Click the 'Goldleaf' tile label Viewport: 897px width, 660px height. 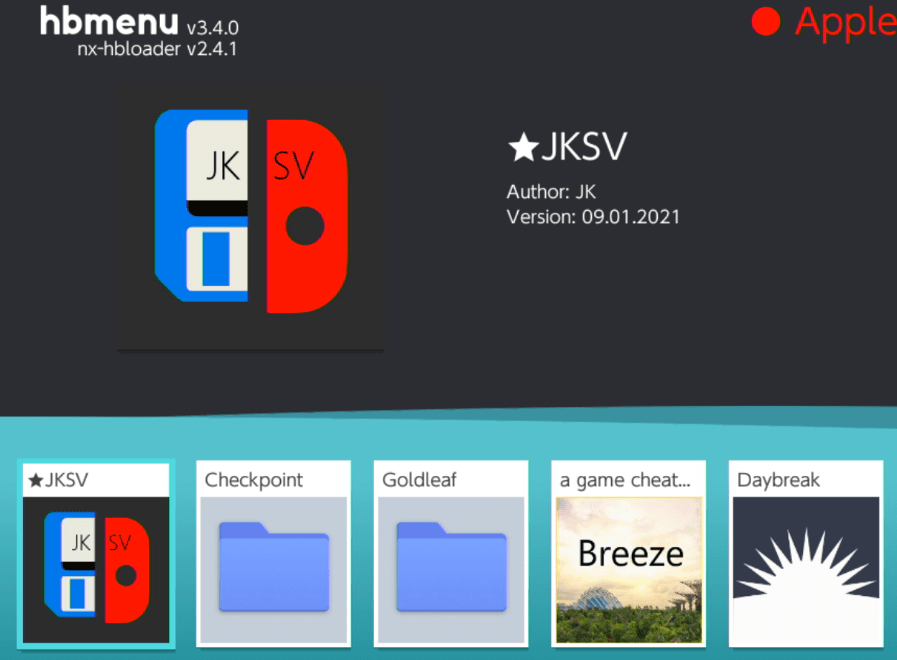(x=419, y=480)
